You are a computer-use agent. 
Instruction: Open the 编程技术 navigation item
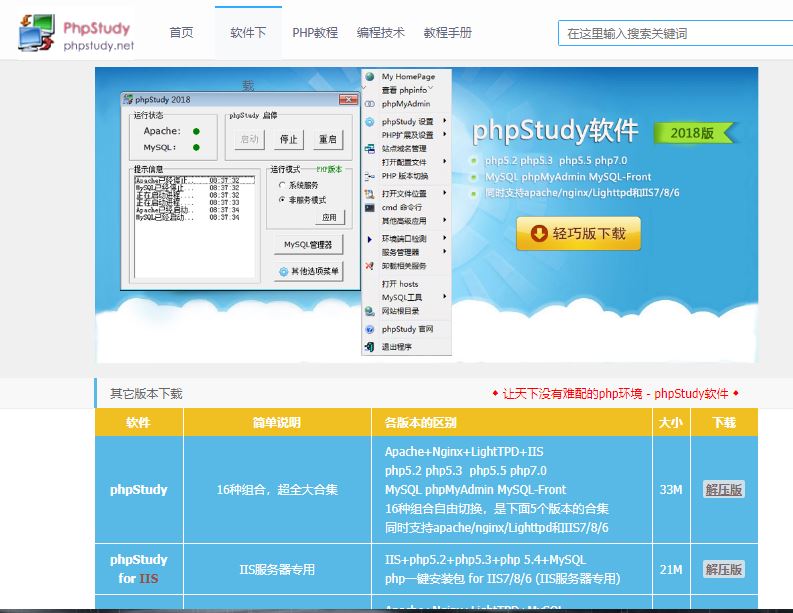pos(381,32)
